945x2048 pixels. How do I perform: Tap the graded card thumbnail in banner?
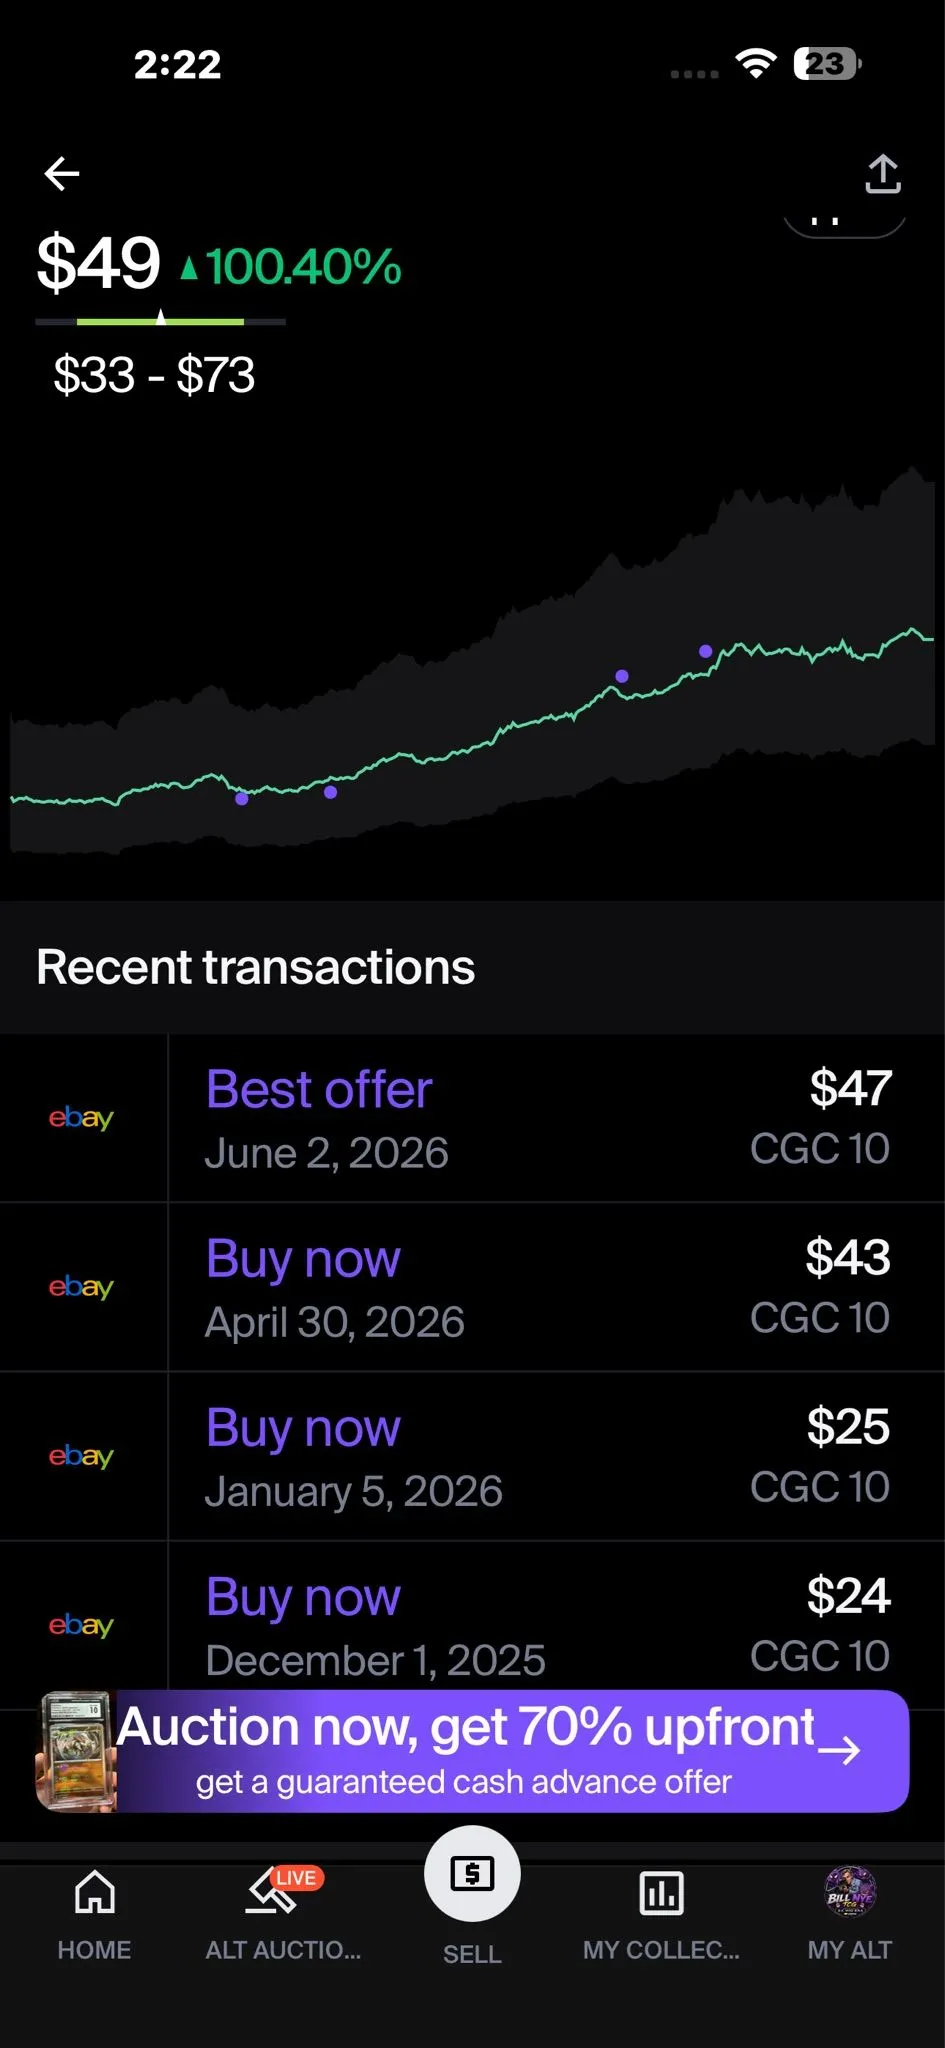(77, 1751)
